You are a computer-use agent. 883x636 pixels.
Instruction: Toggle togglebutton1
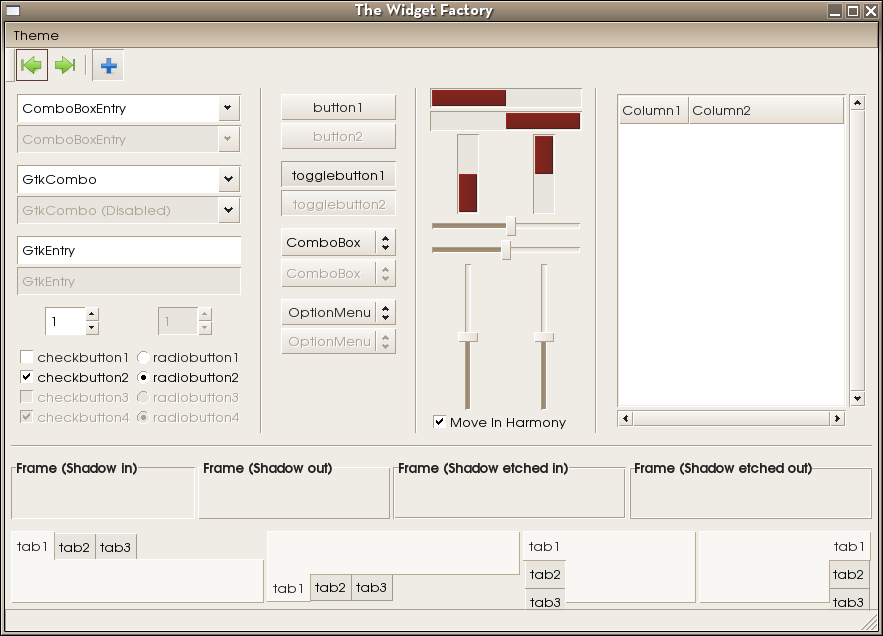click(x=338, y=175)
